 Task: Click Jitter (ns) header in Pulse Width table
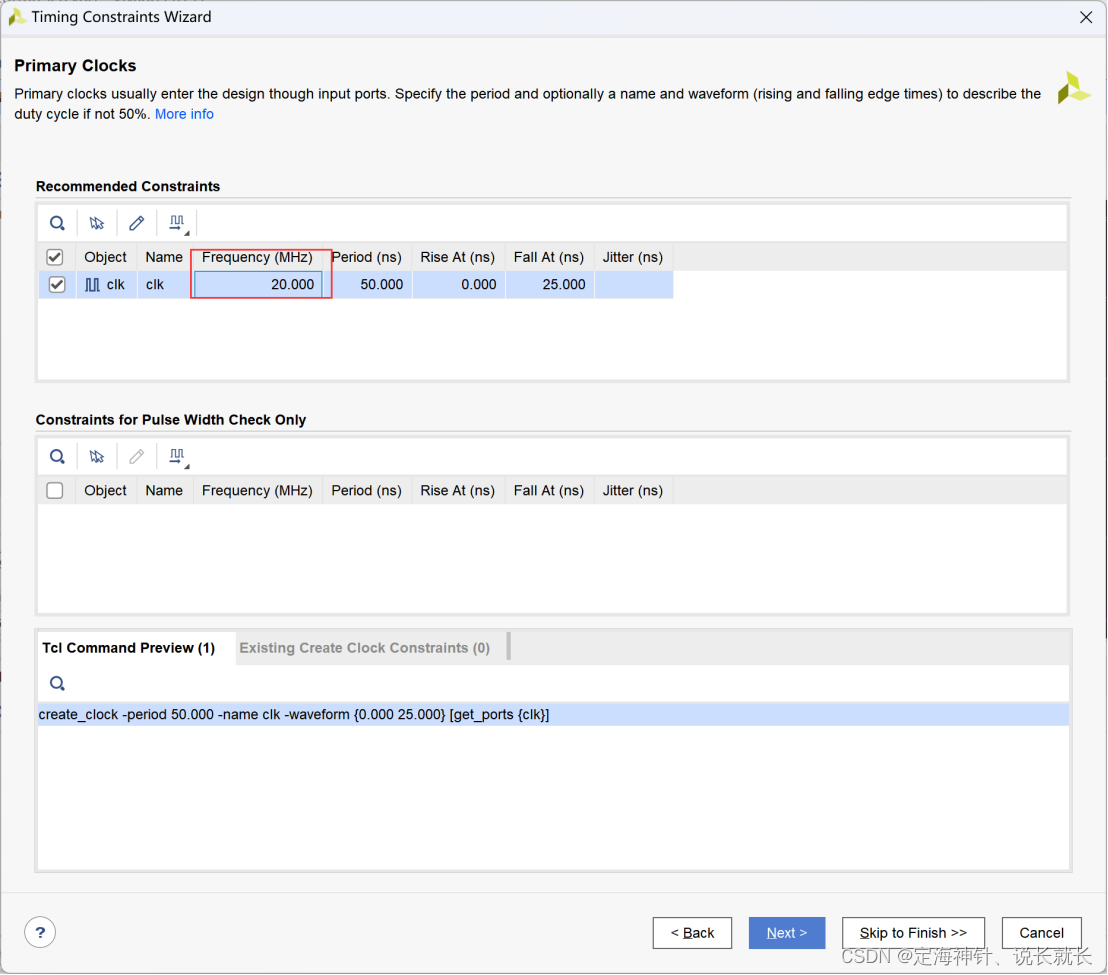[632, 490]
